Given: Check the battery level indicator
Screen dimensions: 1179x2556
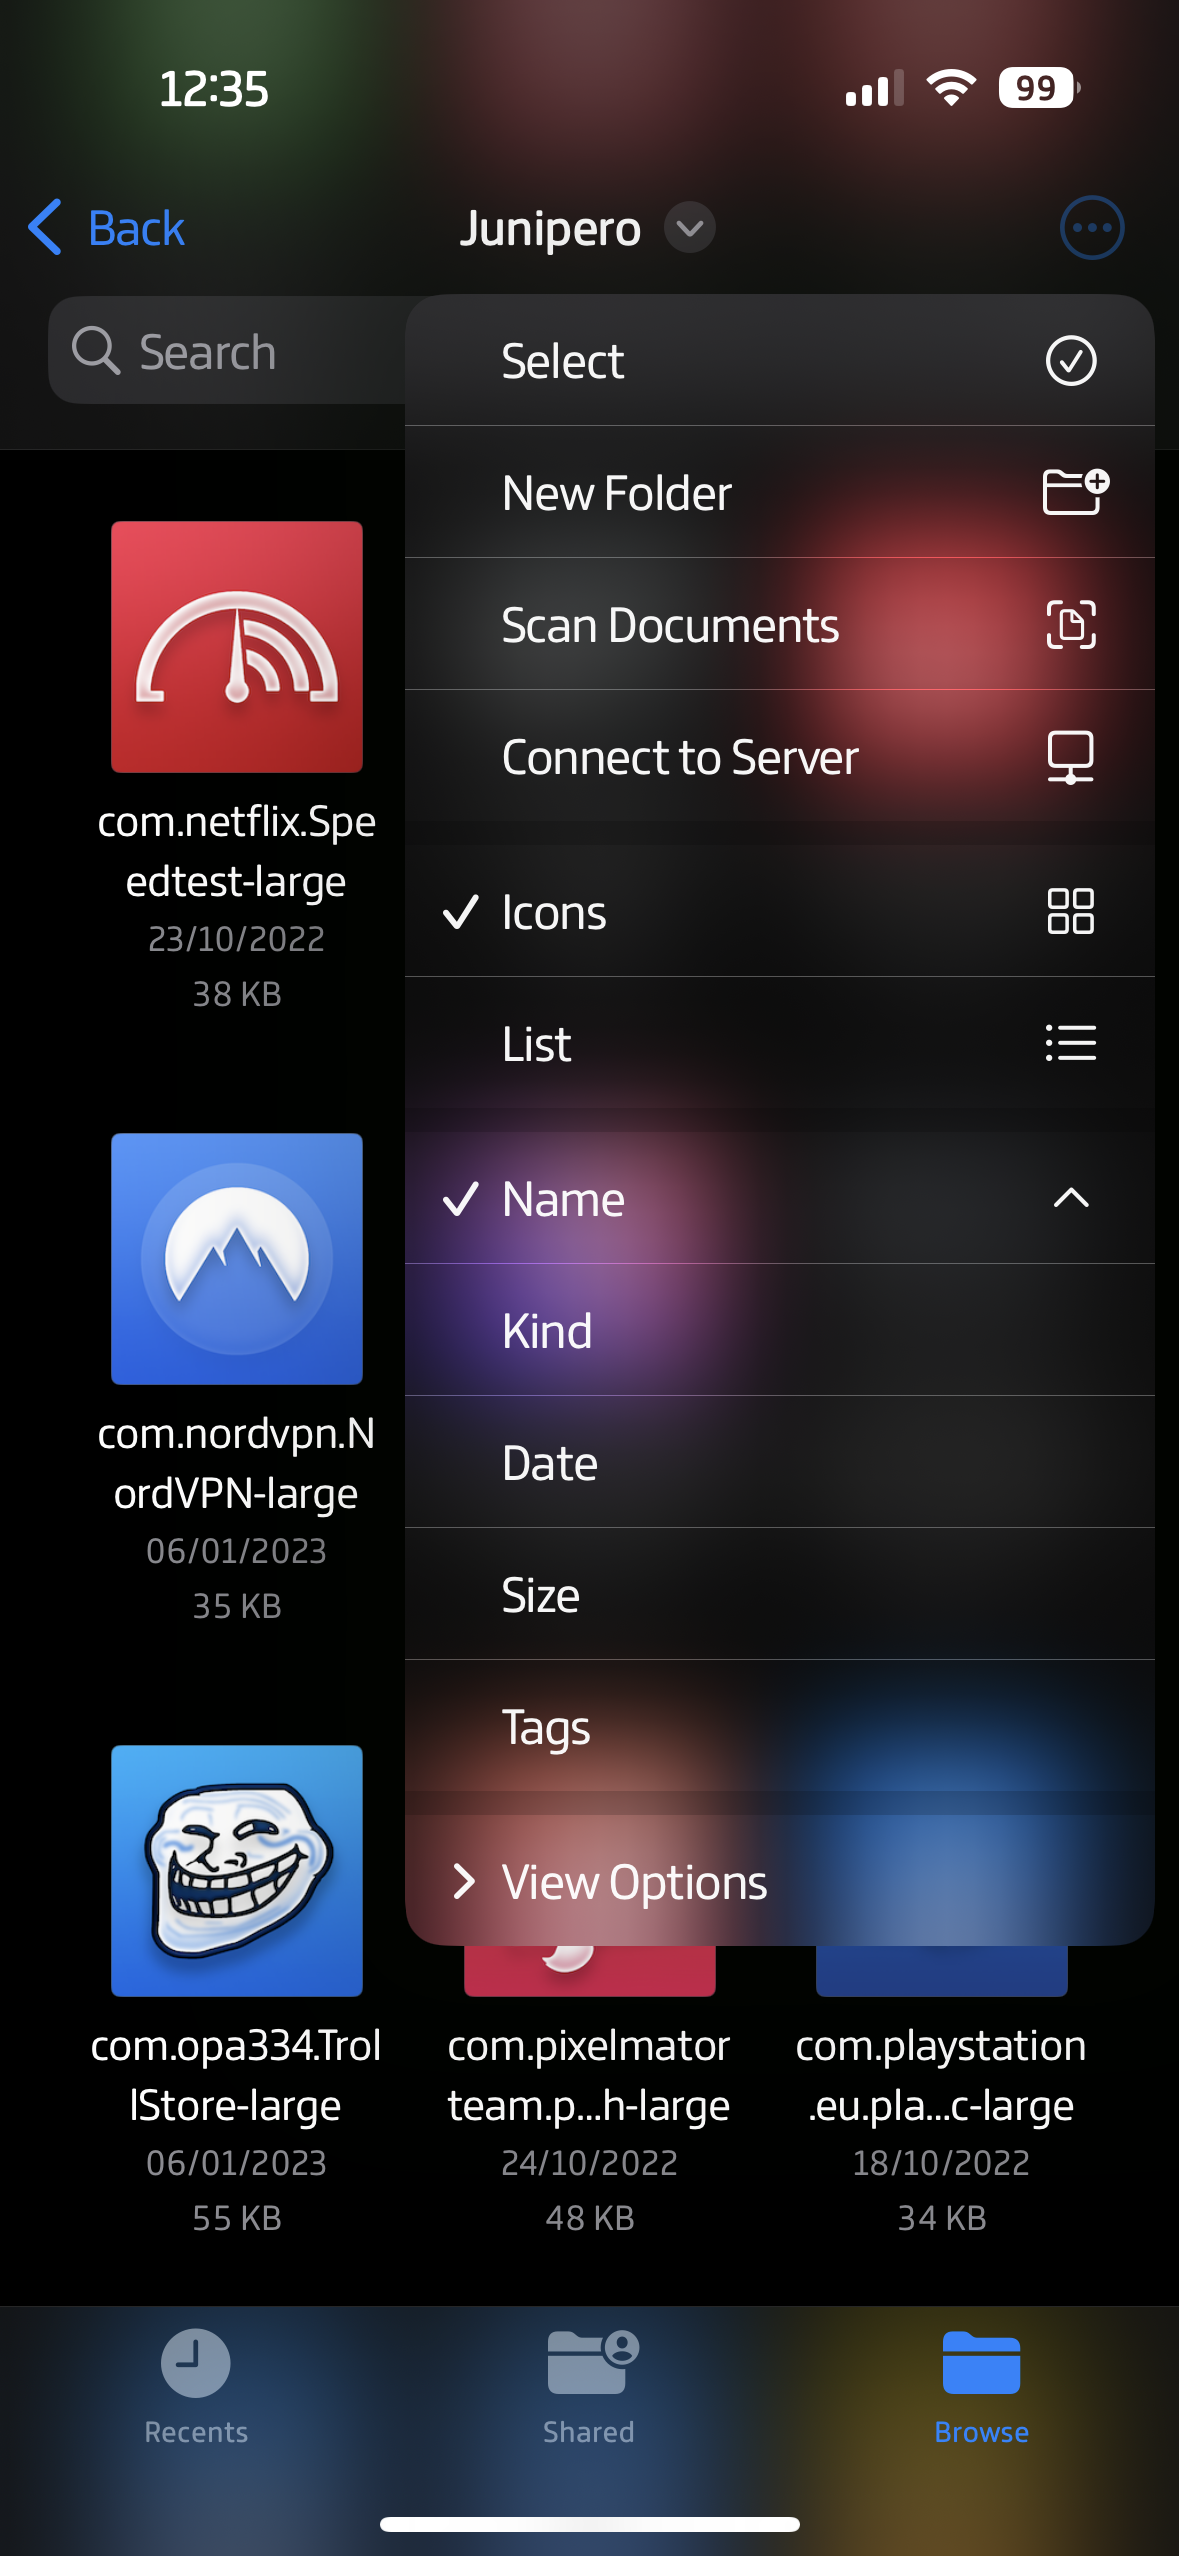Looking at the screenshot, I should click(1039, 88).
